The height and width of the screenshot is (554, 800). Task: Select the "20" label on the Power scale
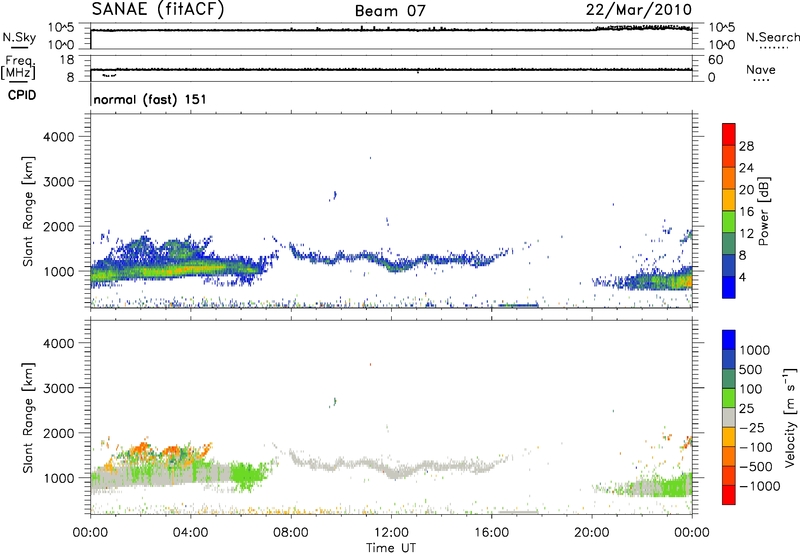point(746,190)
